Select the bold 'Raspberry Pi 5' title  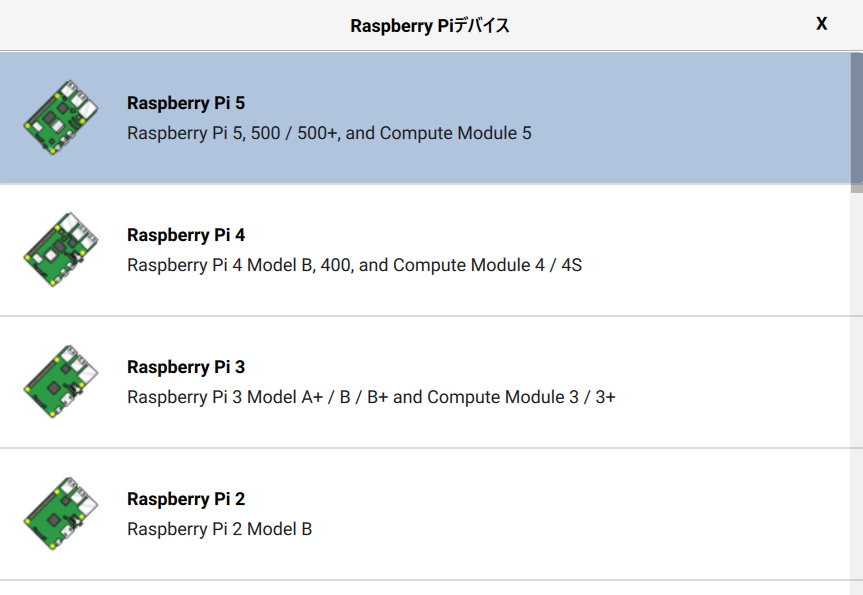(x=186, y=103)
